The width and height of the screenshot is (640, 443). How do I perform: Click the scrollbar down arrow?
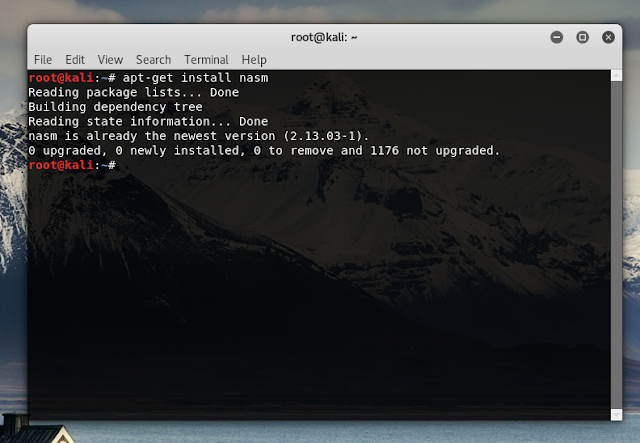pos(616,414)
